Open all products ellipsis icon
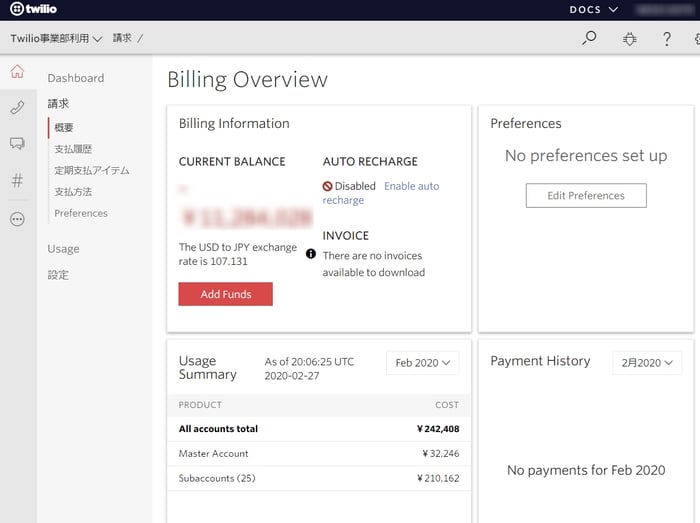700x523 pixels. point(17,219)
